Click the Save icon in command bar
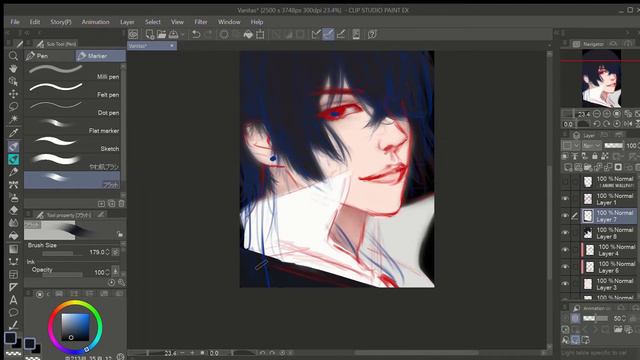The width and height of the screenshot is (640, 360). click(173, 34)
